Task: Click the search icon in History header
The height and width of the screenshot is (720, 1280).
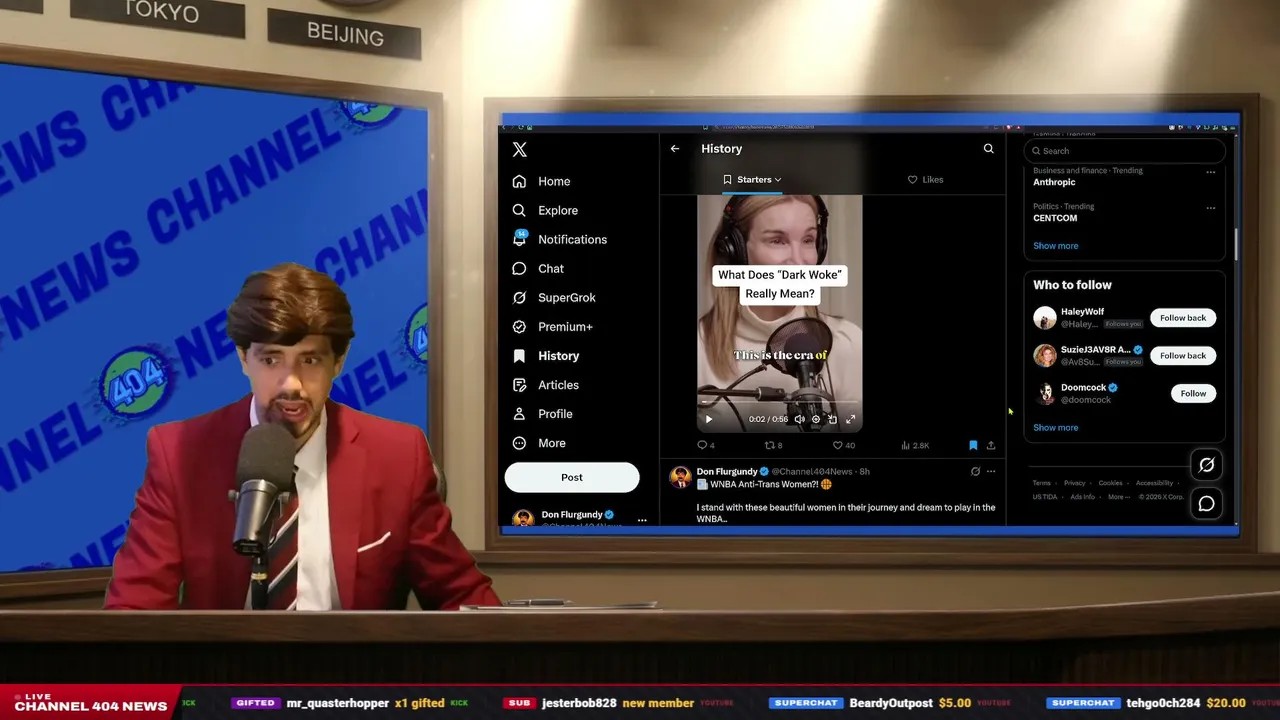Action: point(988,149)
